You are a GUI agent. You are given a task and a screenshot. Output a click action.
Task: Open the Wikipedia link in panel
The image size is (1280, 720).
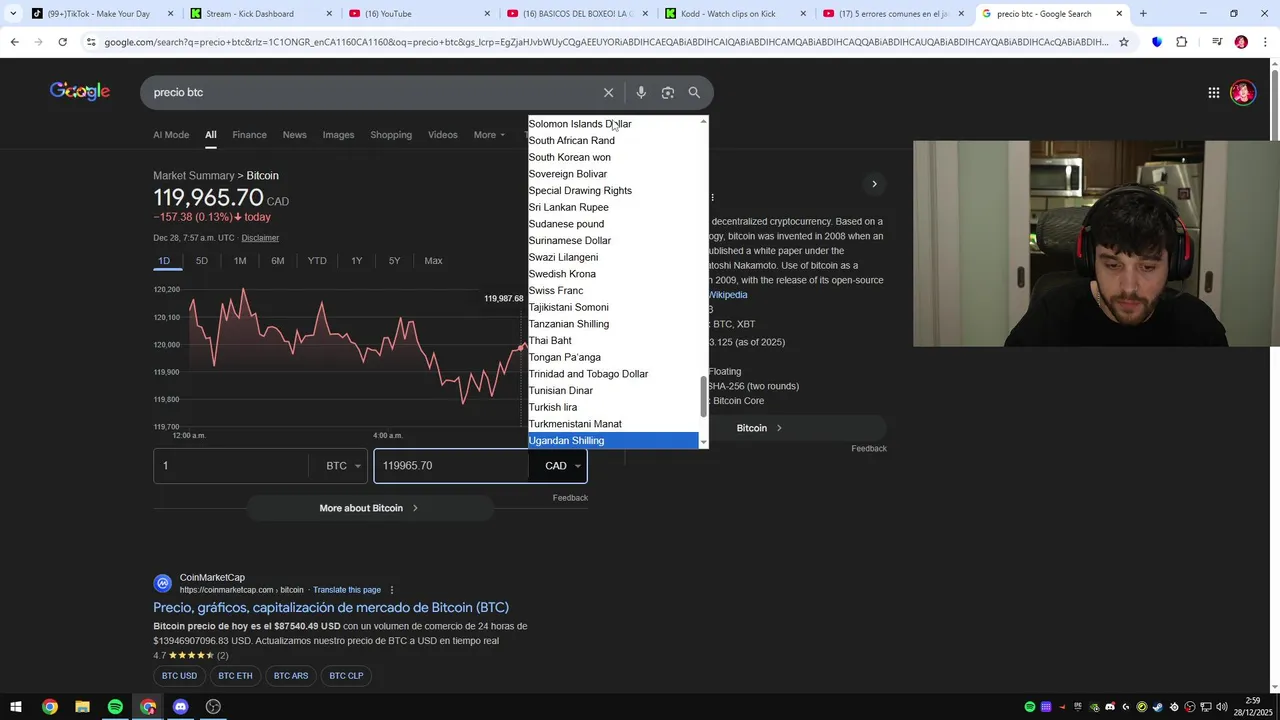[728, 295]
